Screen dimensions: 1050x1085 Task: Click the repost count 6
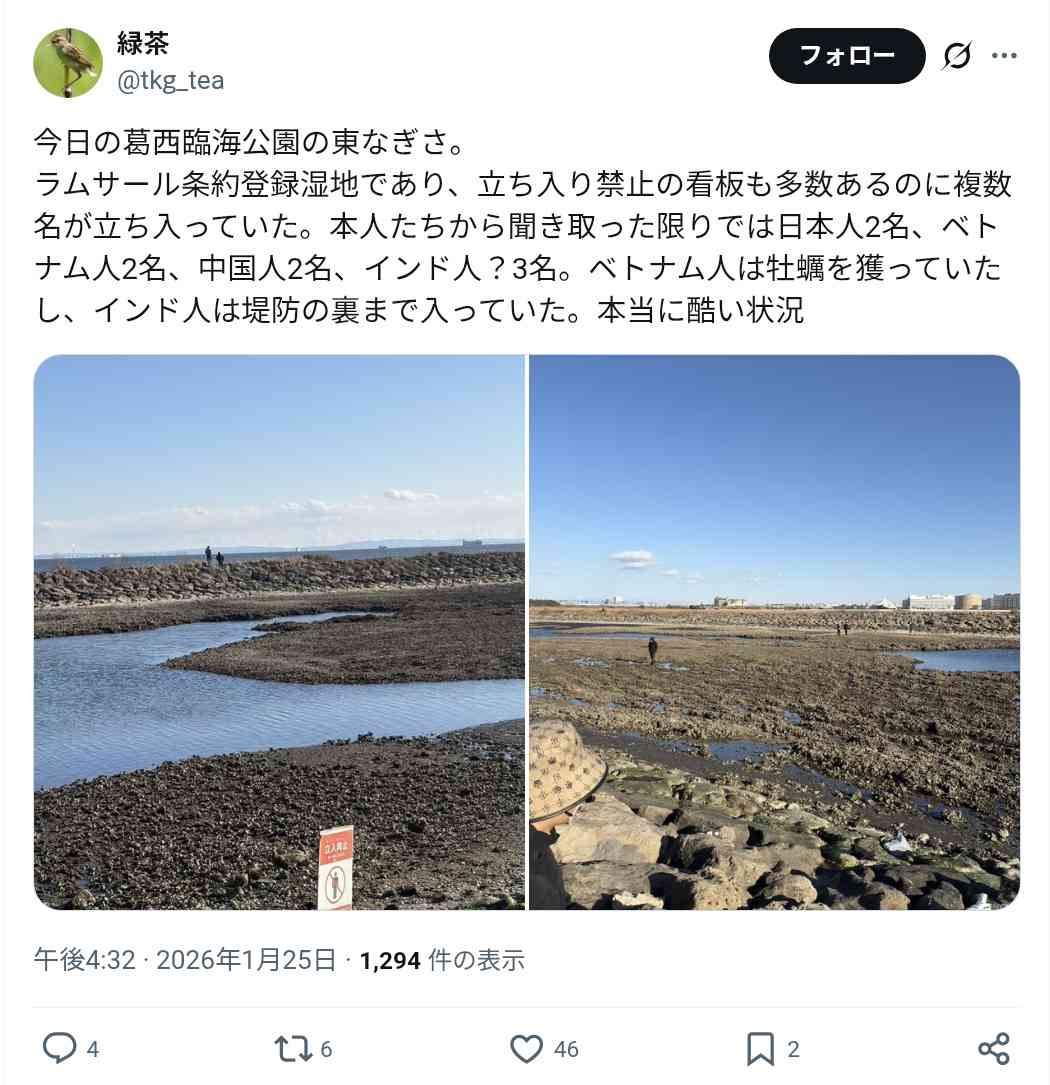click(326, 1049)
